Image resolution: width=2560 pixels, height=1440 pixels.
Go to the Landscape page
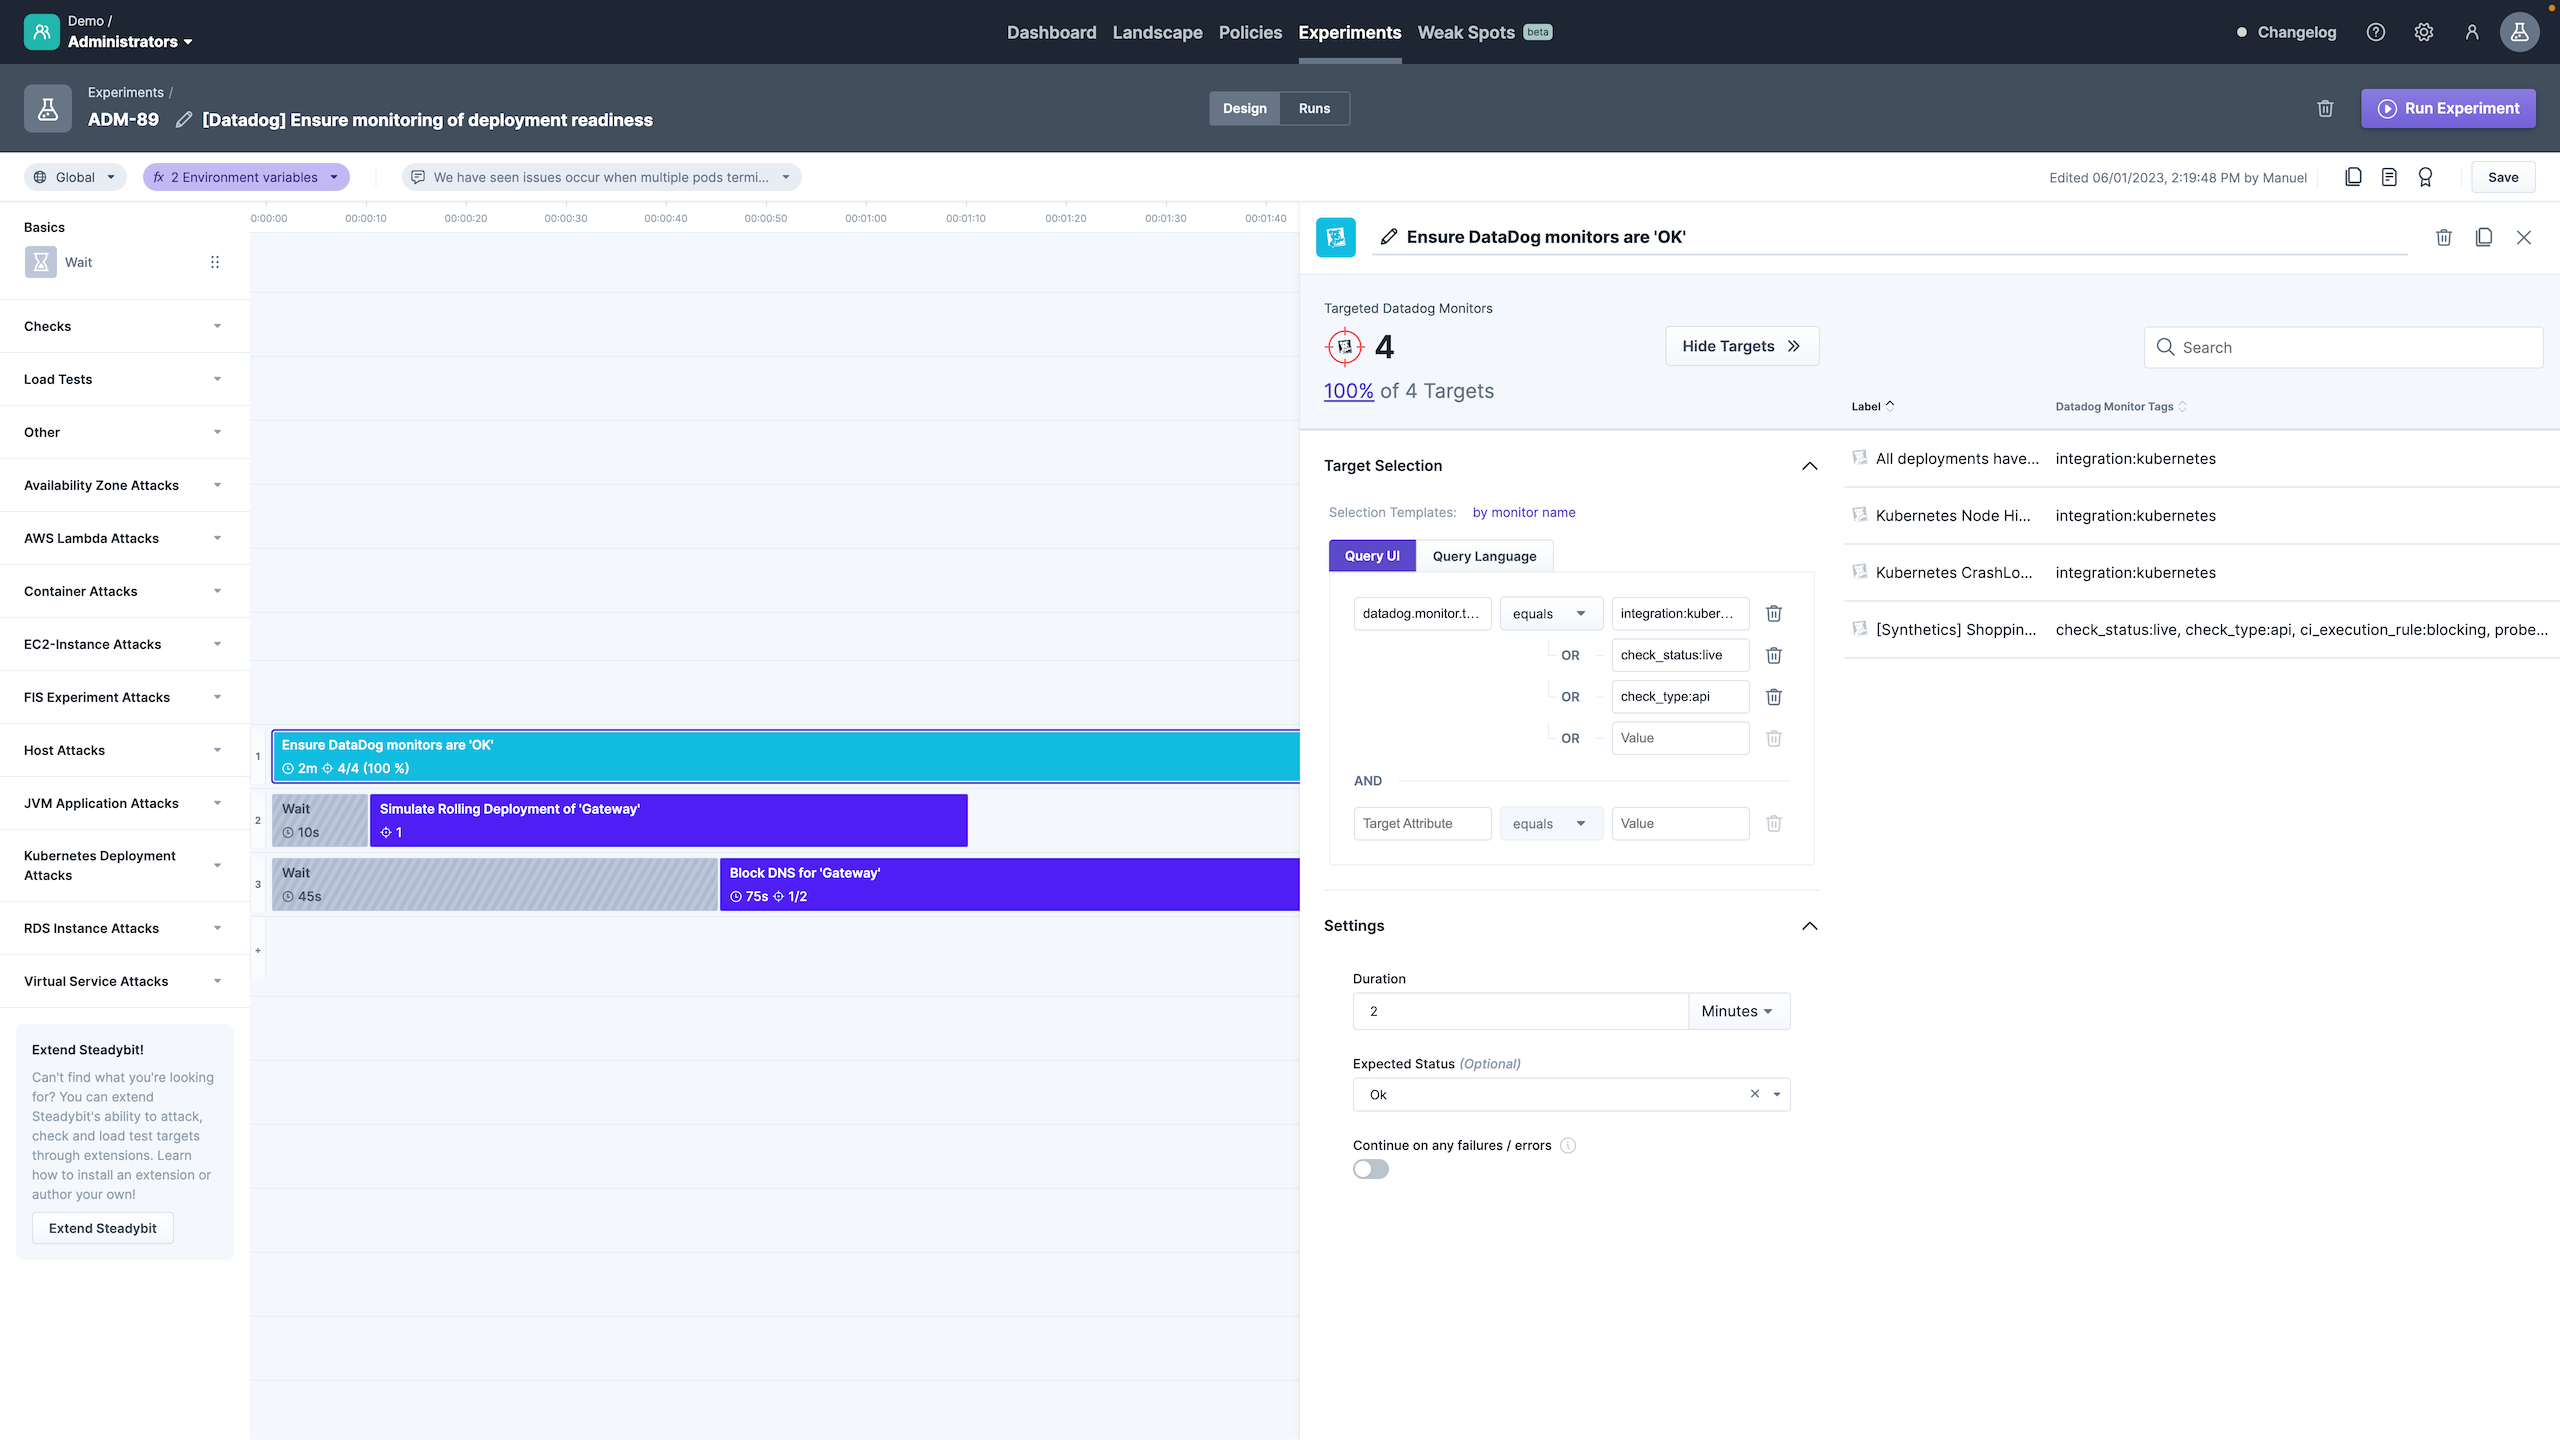[1157, 32]
